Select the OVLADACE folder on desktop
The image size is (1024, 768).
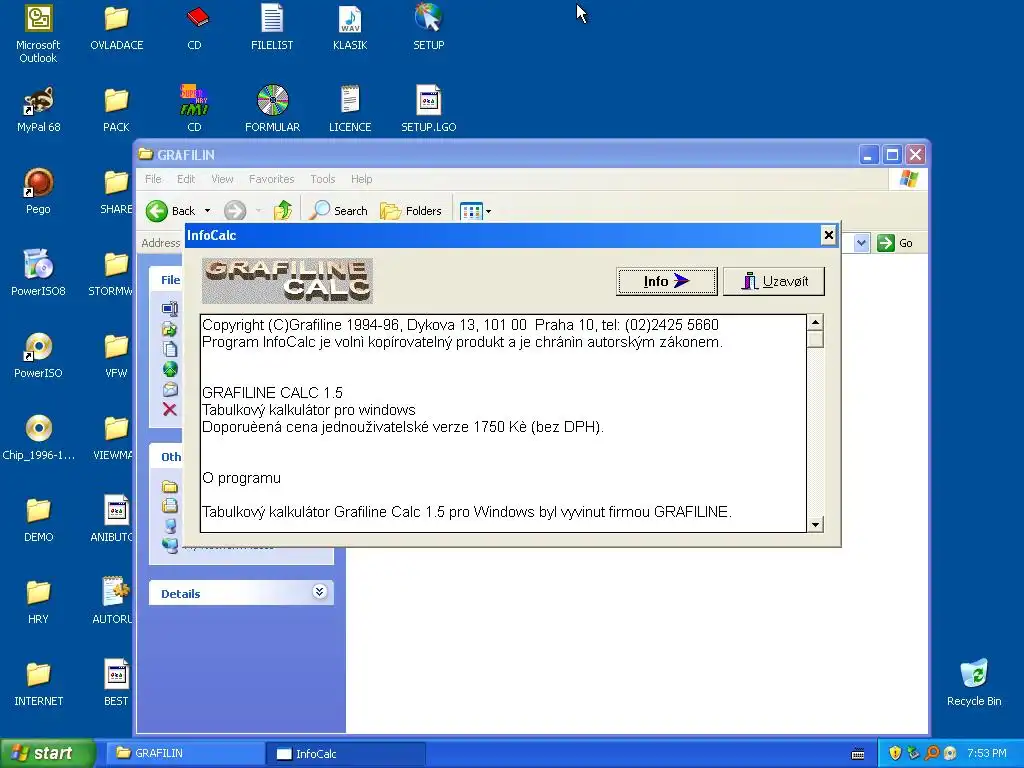tap(116, 27)
